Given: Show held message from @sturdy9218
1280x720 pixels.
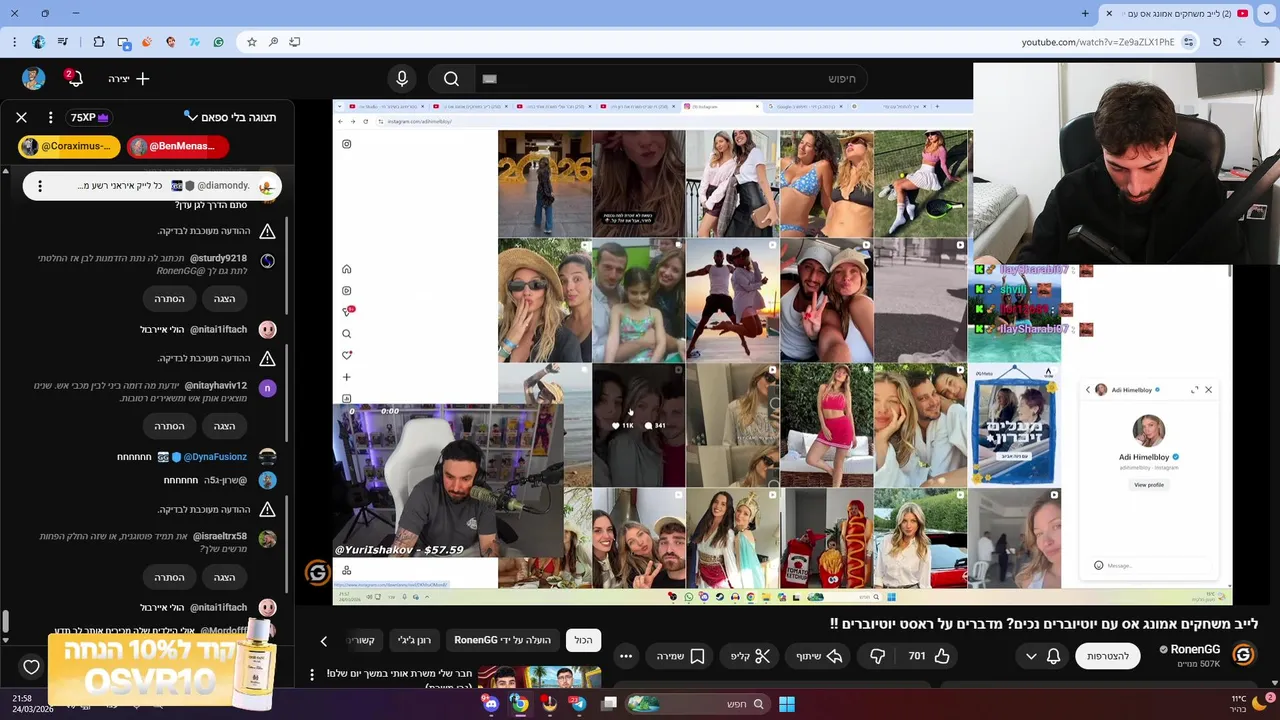Looking at the screenshot, I should click(x=224, y=298).
